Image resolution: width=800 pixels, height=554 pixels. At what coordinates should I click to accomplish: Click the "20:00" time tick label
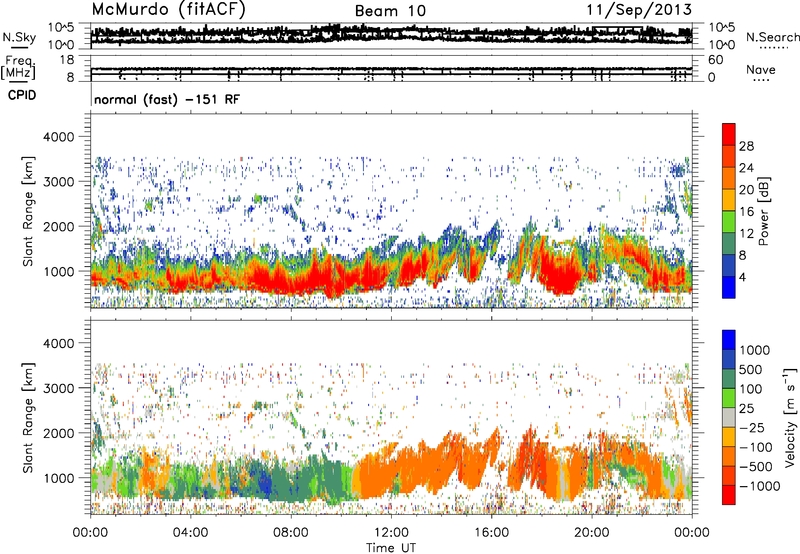[x=592, y=533]
